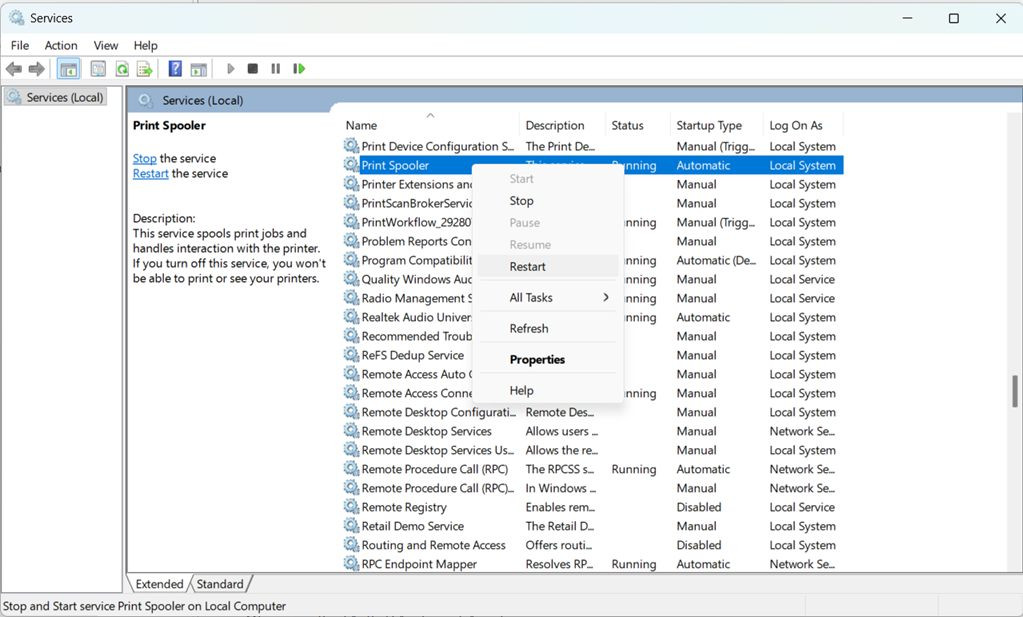Click the Up sort arrow above Name

point(430,115)
